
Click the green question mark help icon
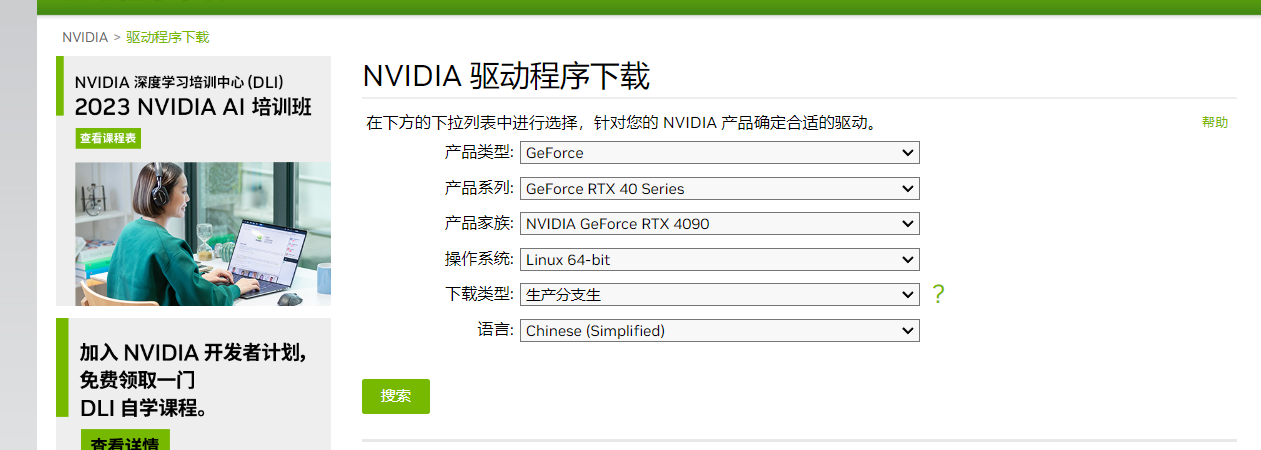tap(938, 294)
